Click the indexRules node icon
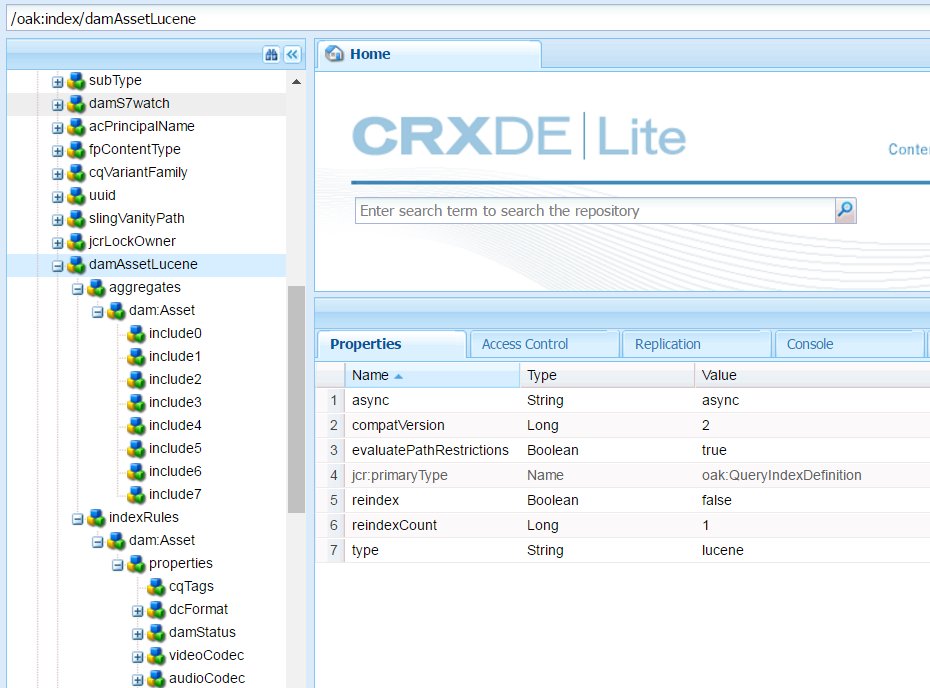This screenshot has height=688, width=930. (x=96, y=518)
